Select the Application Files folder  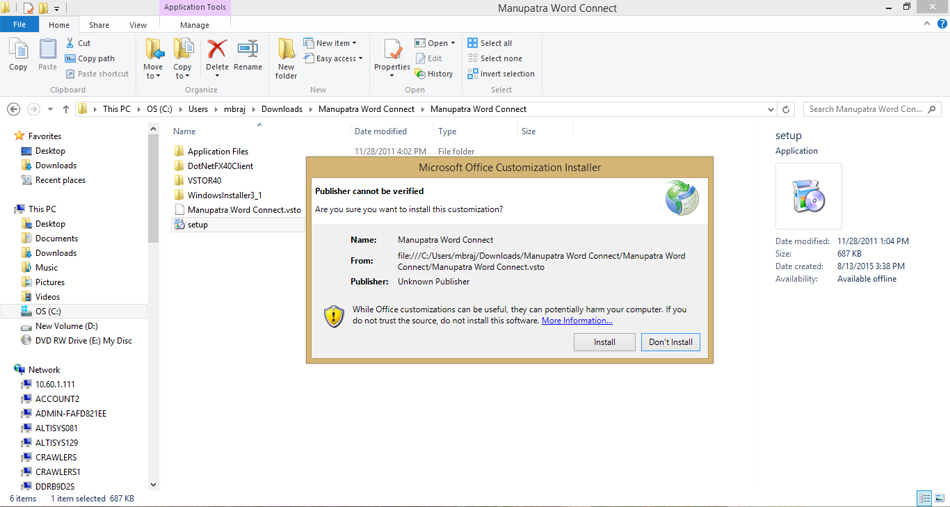pyautogui.click(x=218, y=151)
